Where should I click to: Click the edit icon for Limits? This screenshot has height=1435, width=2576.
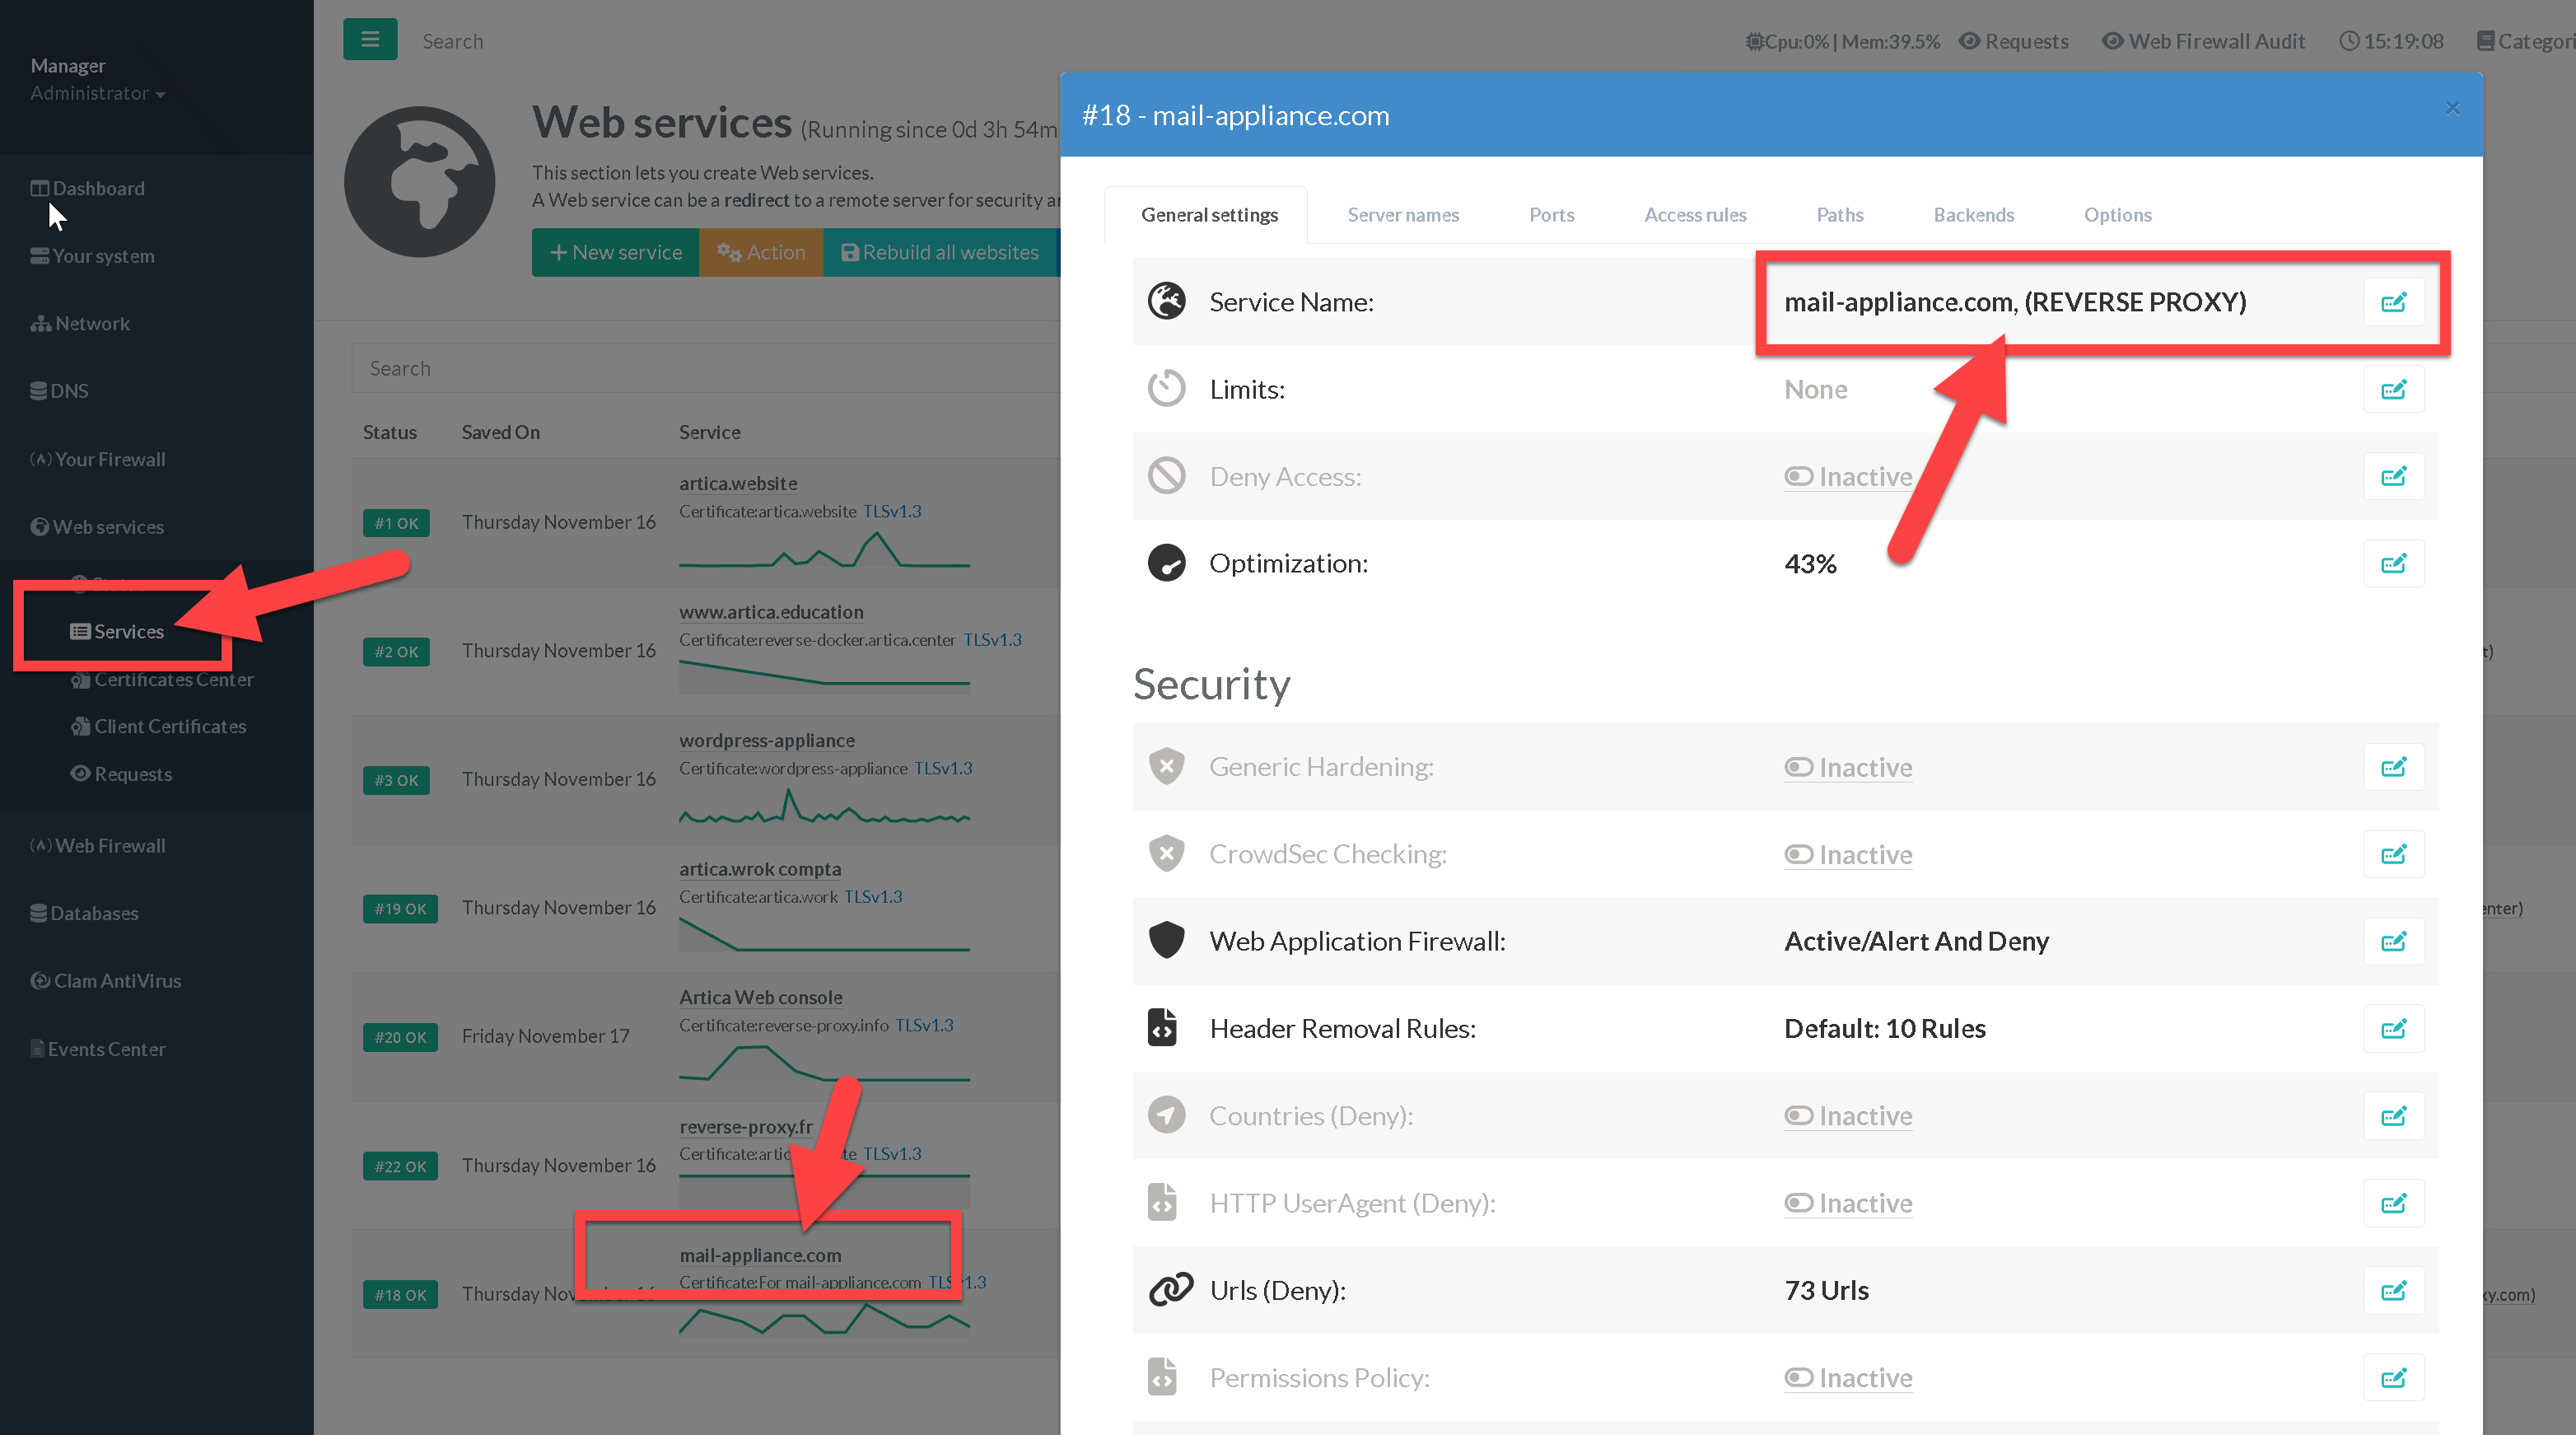point(2393,389)
